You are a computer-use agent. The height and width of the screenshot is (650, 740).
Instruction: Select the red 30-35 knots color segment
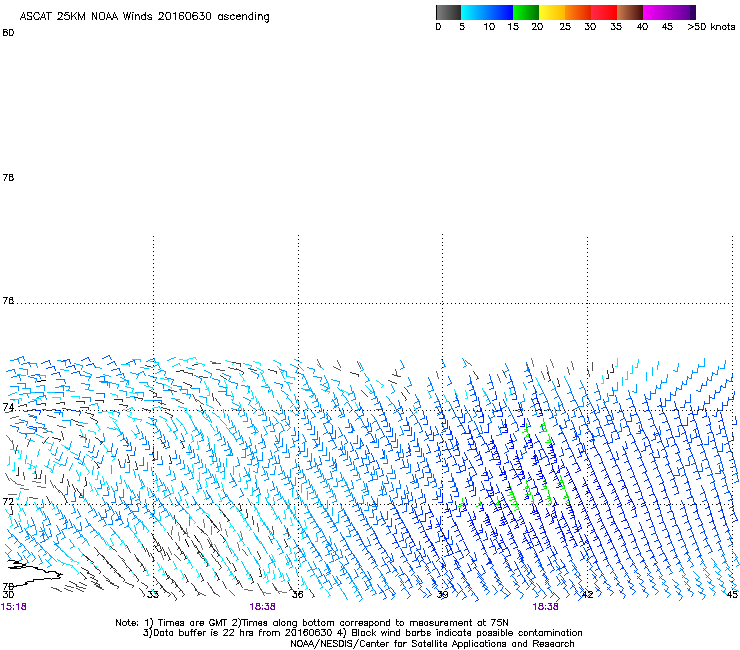[x=604, y=12]
